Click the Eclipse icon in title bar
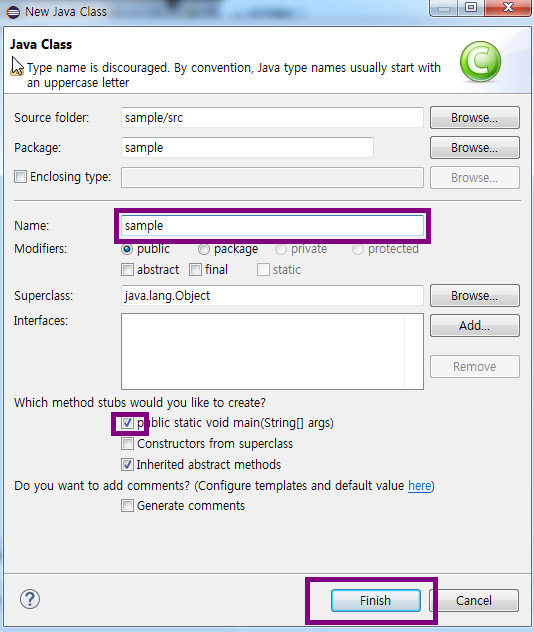This screenshot has width=534, height=632. pos(13,12)
